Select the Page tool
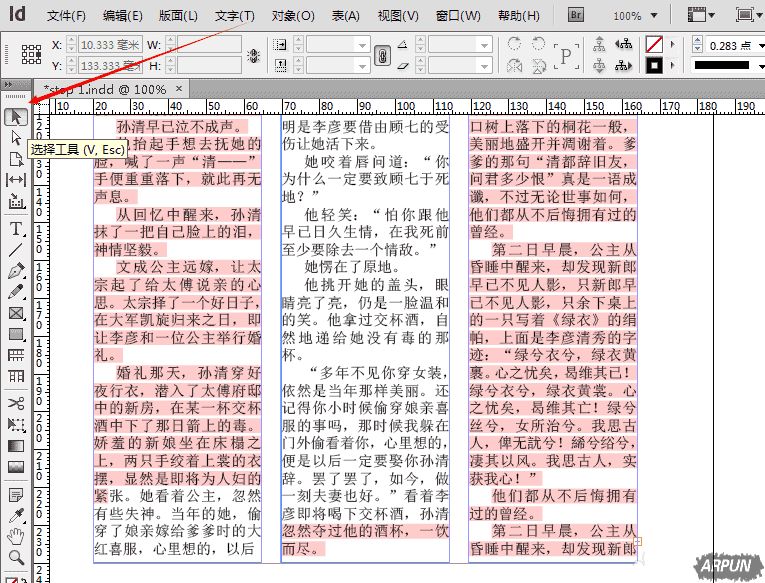The image size is (765, 583). 16,159
